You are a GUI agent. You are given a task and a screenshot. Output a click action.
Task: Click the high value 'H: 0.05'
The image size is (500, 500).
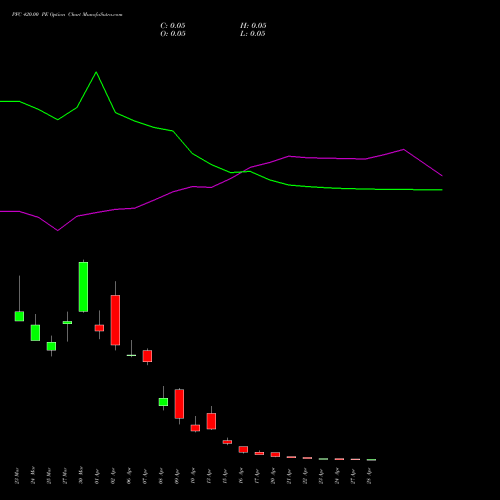[253, 26]
